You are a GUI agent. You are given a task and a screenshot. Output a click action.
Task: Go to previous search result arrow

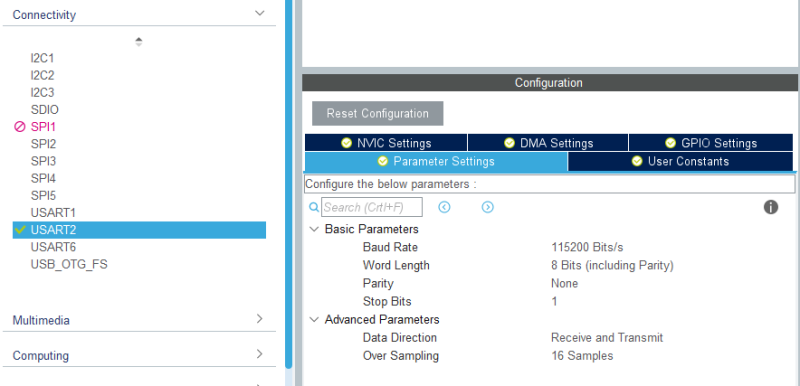click(x=444, y=207)
